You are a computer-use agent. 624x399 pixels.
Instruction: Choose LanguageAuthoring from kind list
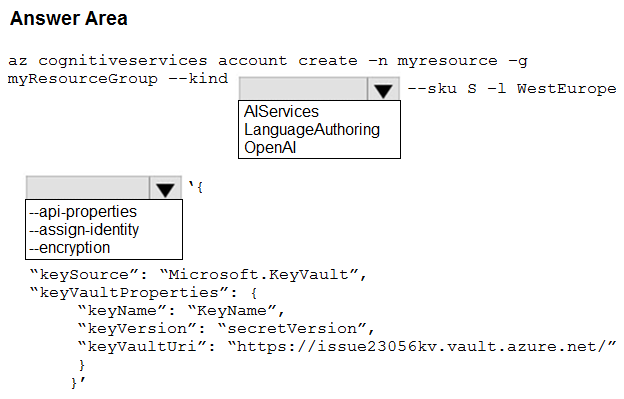(312, 130)
